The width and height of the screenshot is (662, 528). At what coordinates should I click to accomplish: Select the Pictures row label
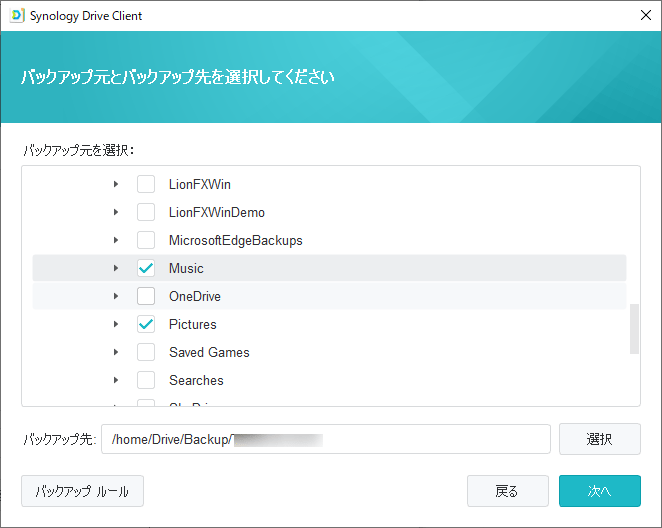click(x=193, y=324)
